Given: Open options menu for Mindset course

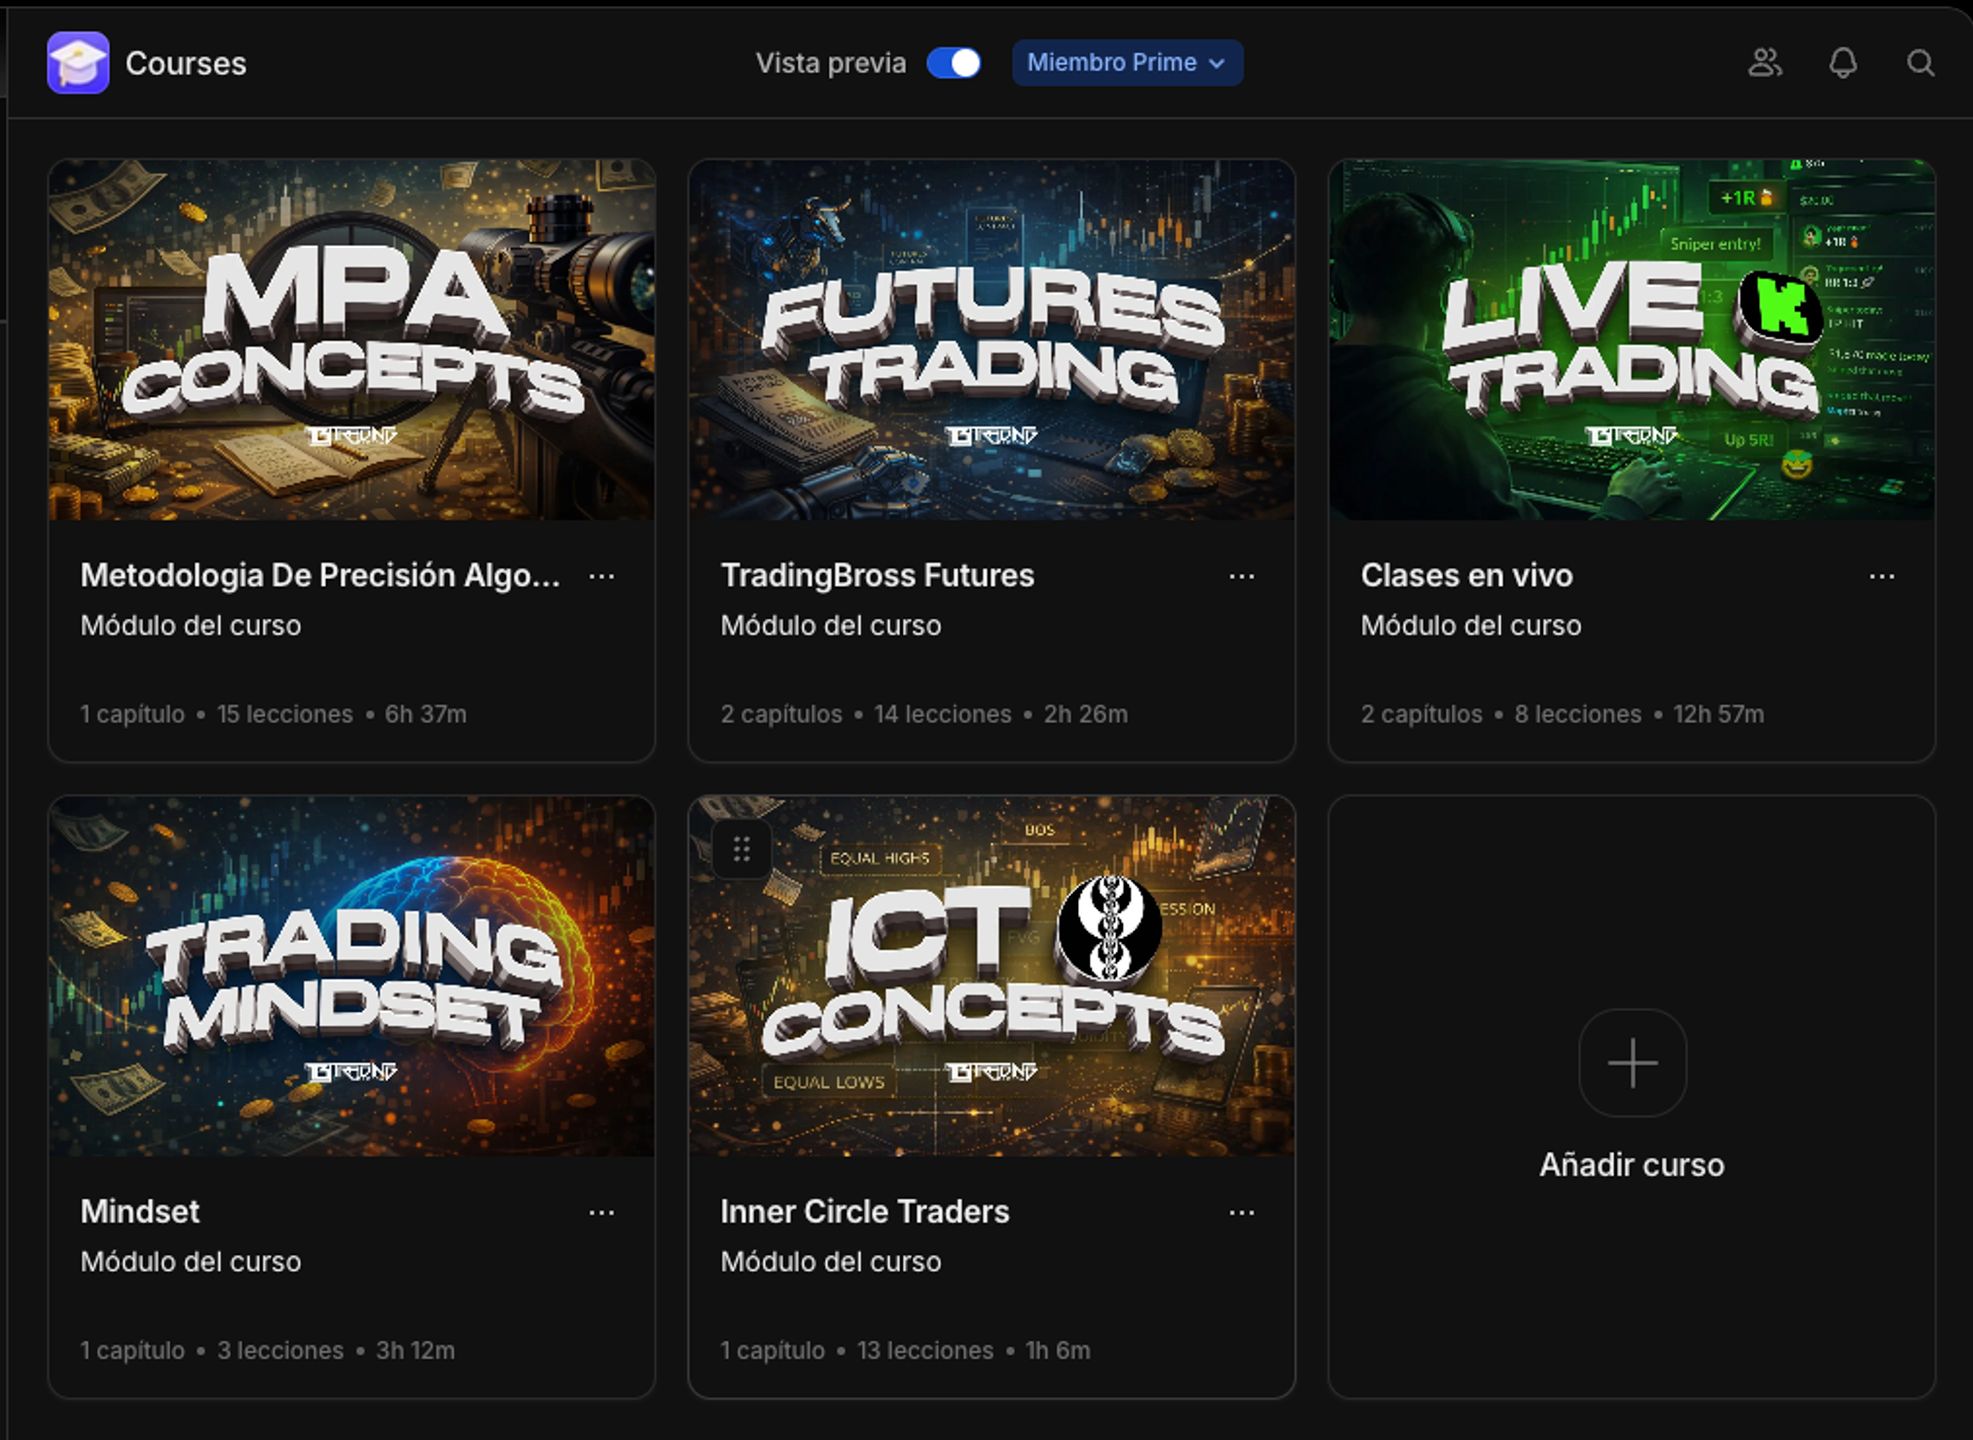Looking at the screenshot, I should pyautogui.click(x=602, y=1212).
